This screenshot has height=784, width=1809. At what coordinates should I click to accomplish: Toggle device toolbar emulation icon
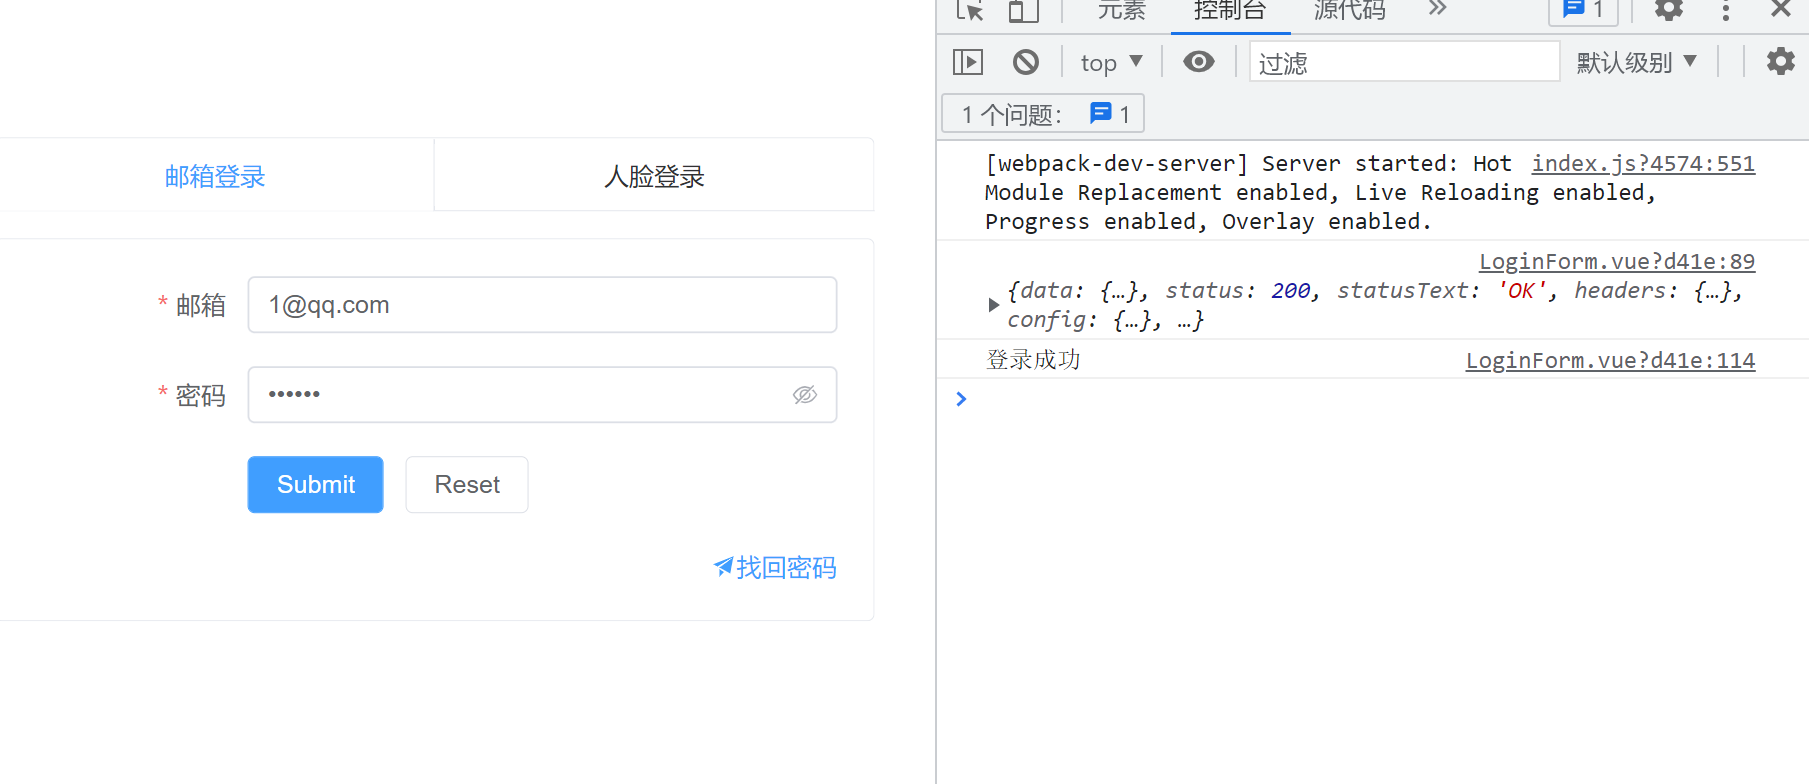point(1022,11)
